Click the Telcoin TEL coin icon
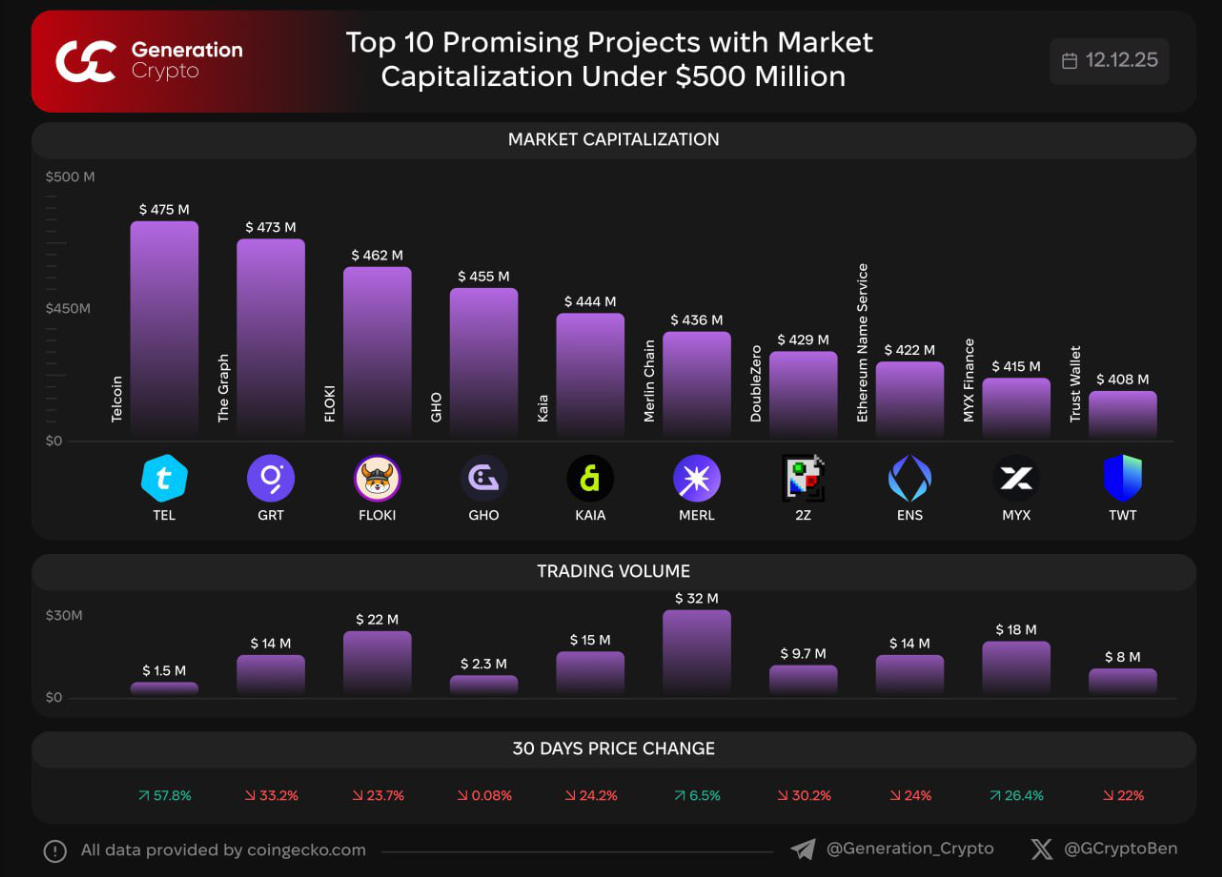This screenshot has width=1222, height=877. tap(164, 478)
